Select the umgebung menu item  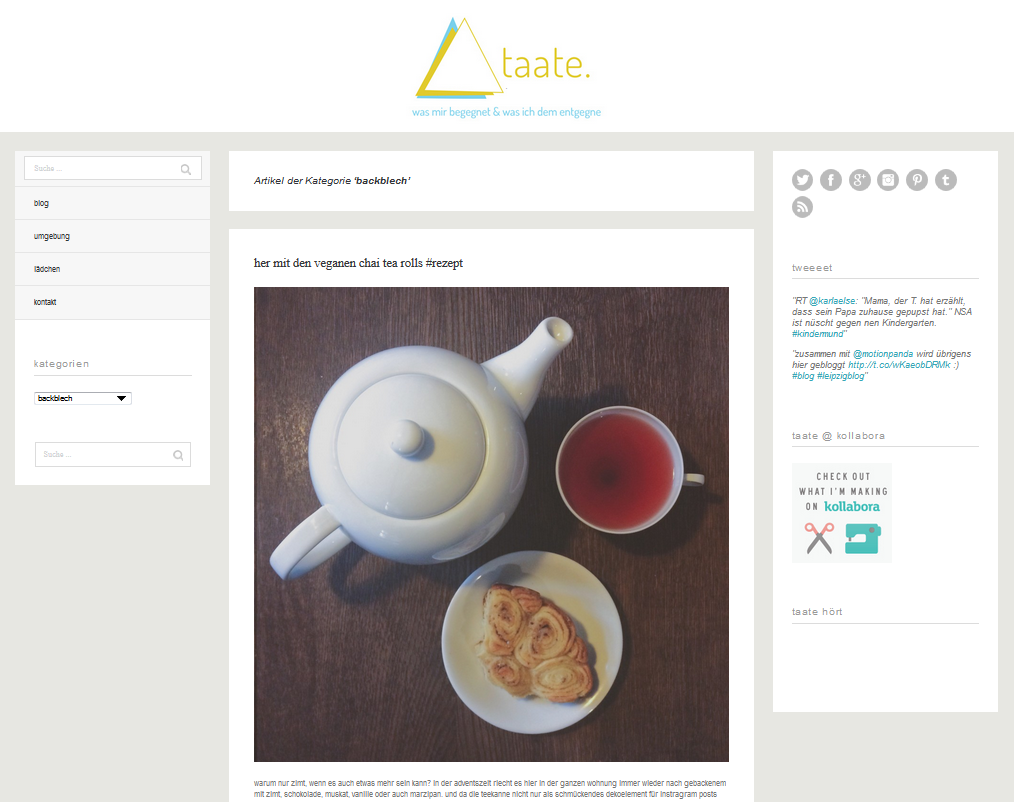(x=113, y=236)
